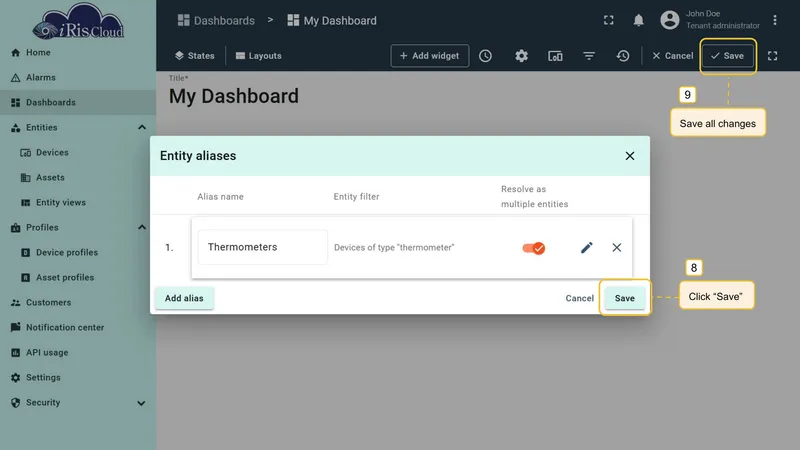The image size is (800, 450).
Task: Open the filters icon in toolbar
Action: click(589, 56)
